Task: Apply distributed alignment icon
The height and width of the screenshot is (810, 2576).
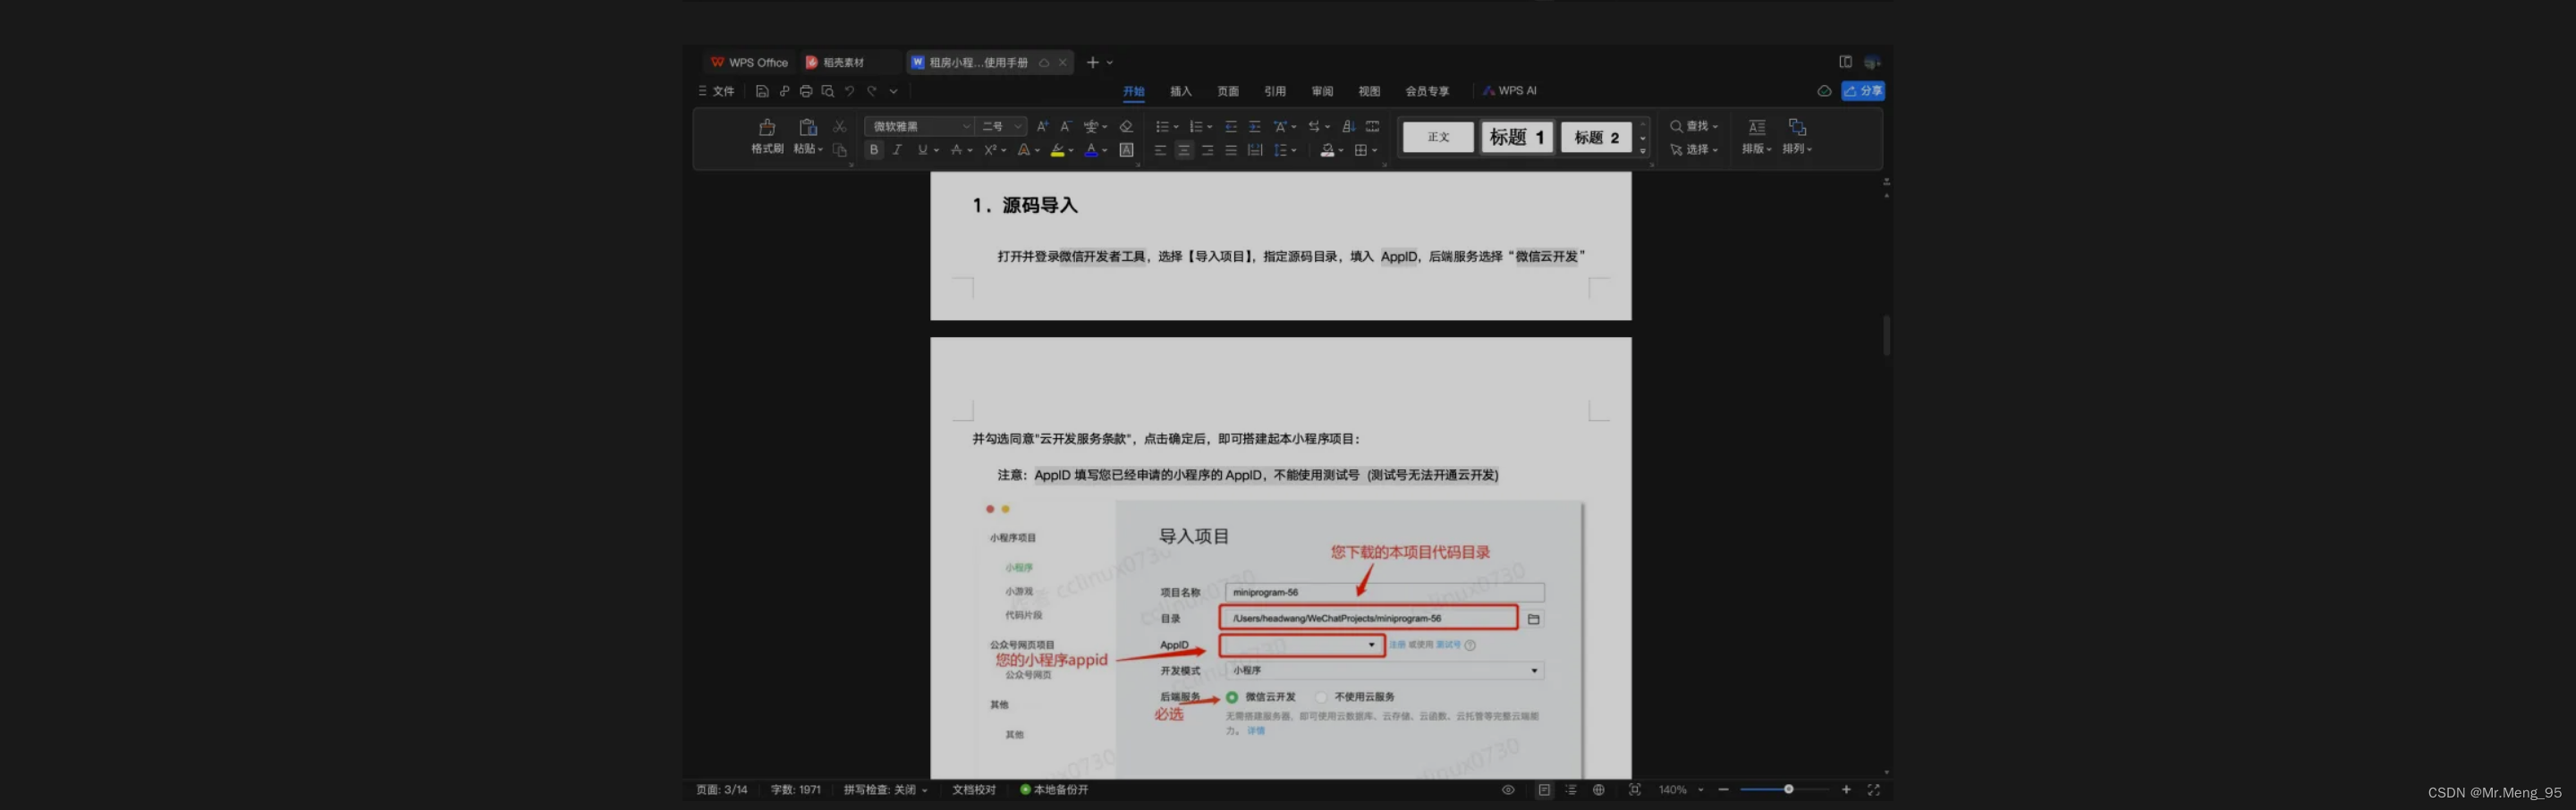Action: (1254, 150)
